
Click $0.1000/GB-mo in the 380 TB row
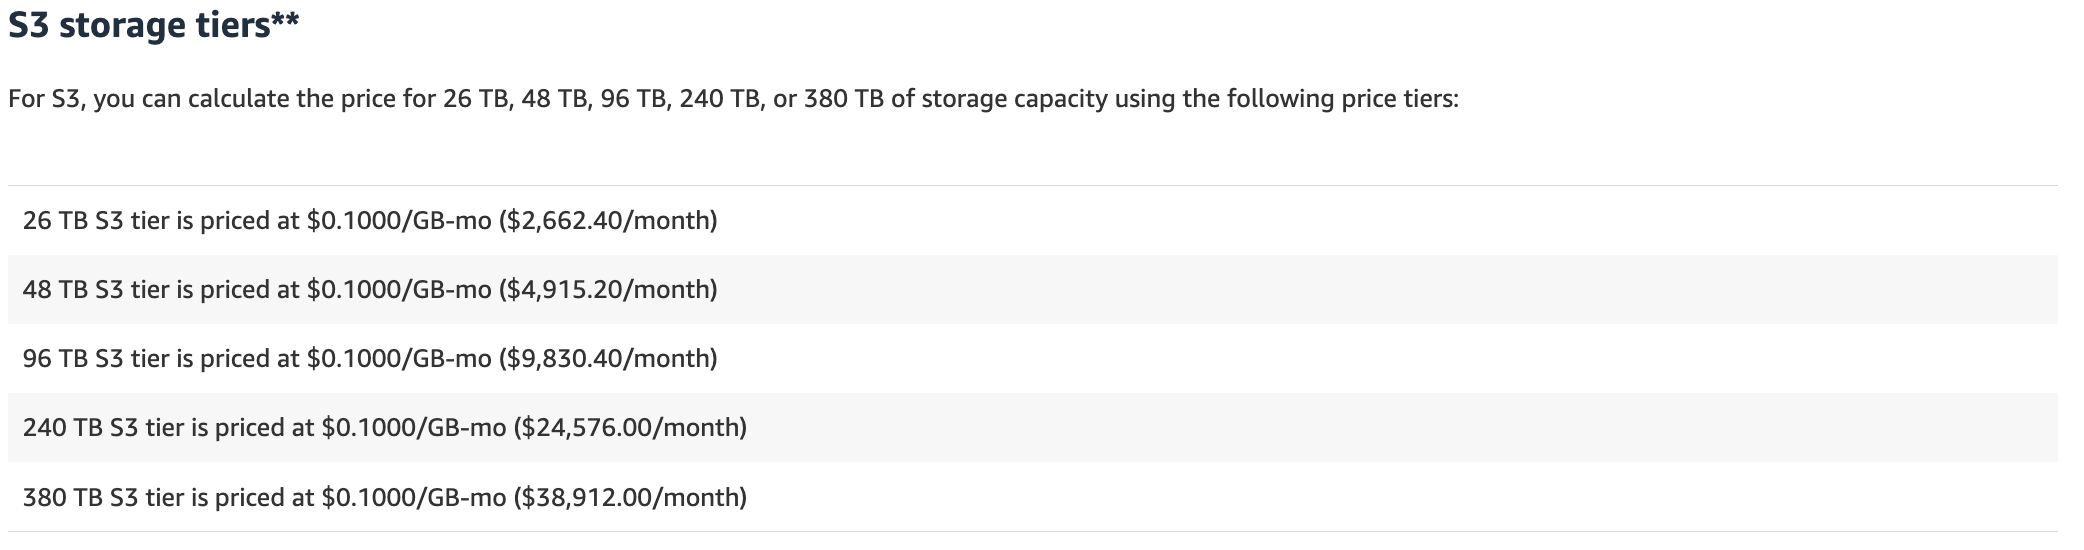coord(414,496)
